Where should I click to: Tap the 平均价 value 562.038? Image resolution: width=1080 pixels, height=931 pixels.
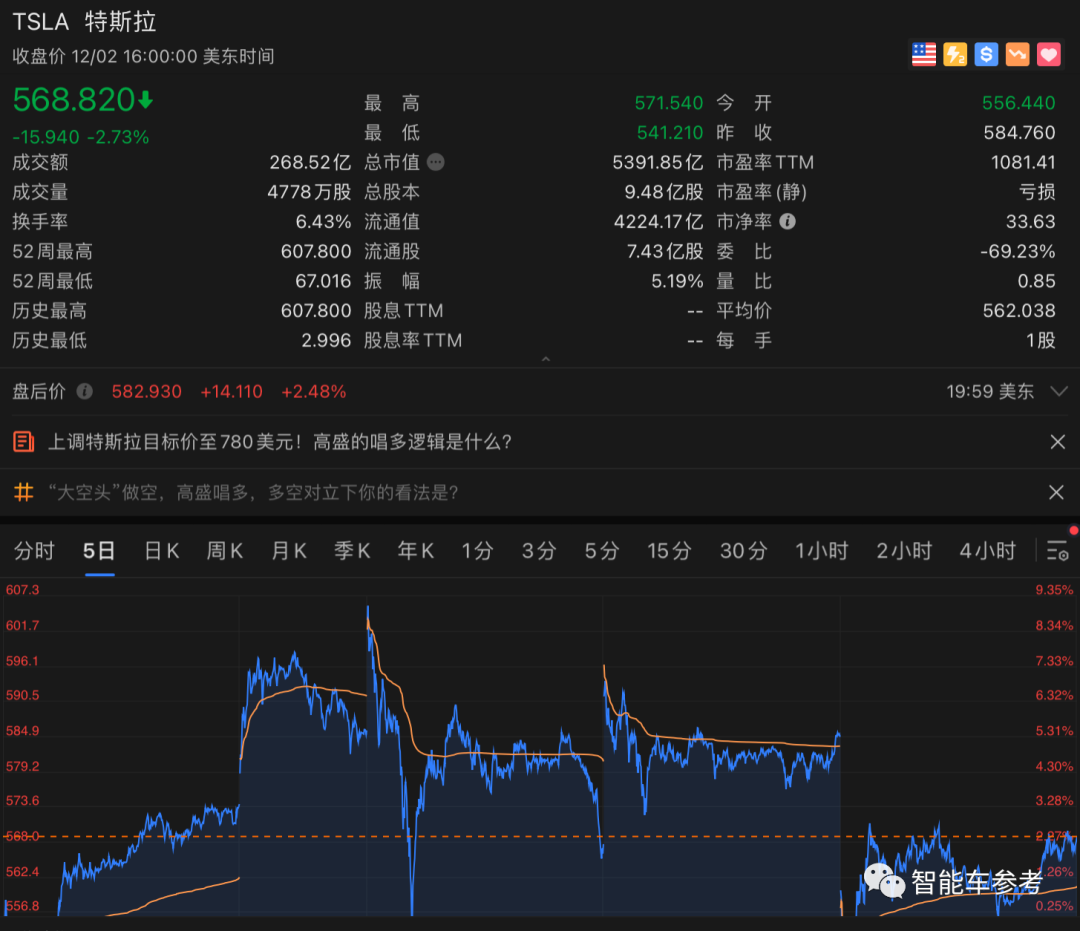point(1019,311)
